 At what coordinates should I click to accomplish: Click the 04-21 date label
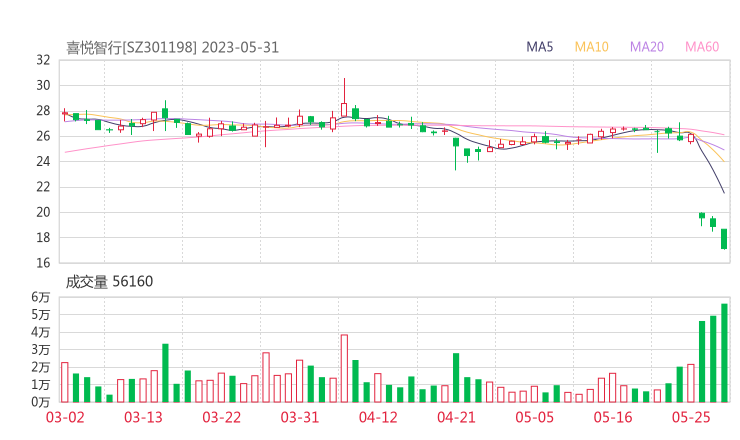[x=456, y=417]
